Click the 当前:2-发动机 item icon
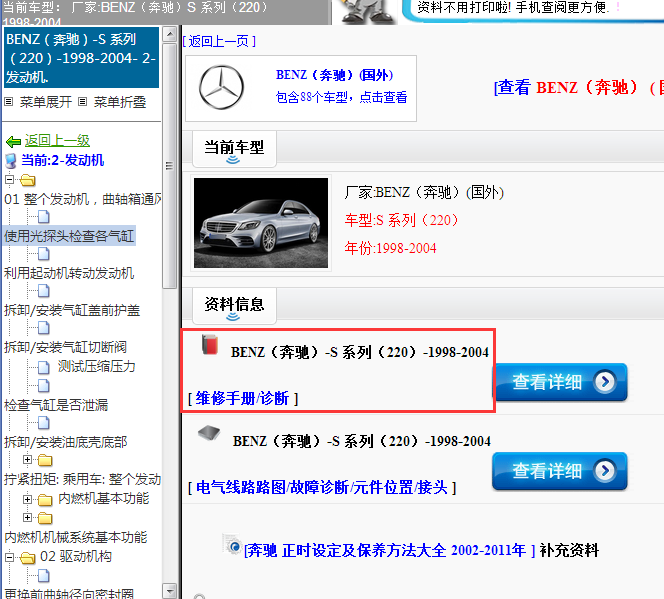The image size is (664, 599). pos(11,161)
